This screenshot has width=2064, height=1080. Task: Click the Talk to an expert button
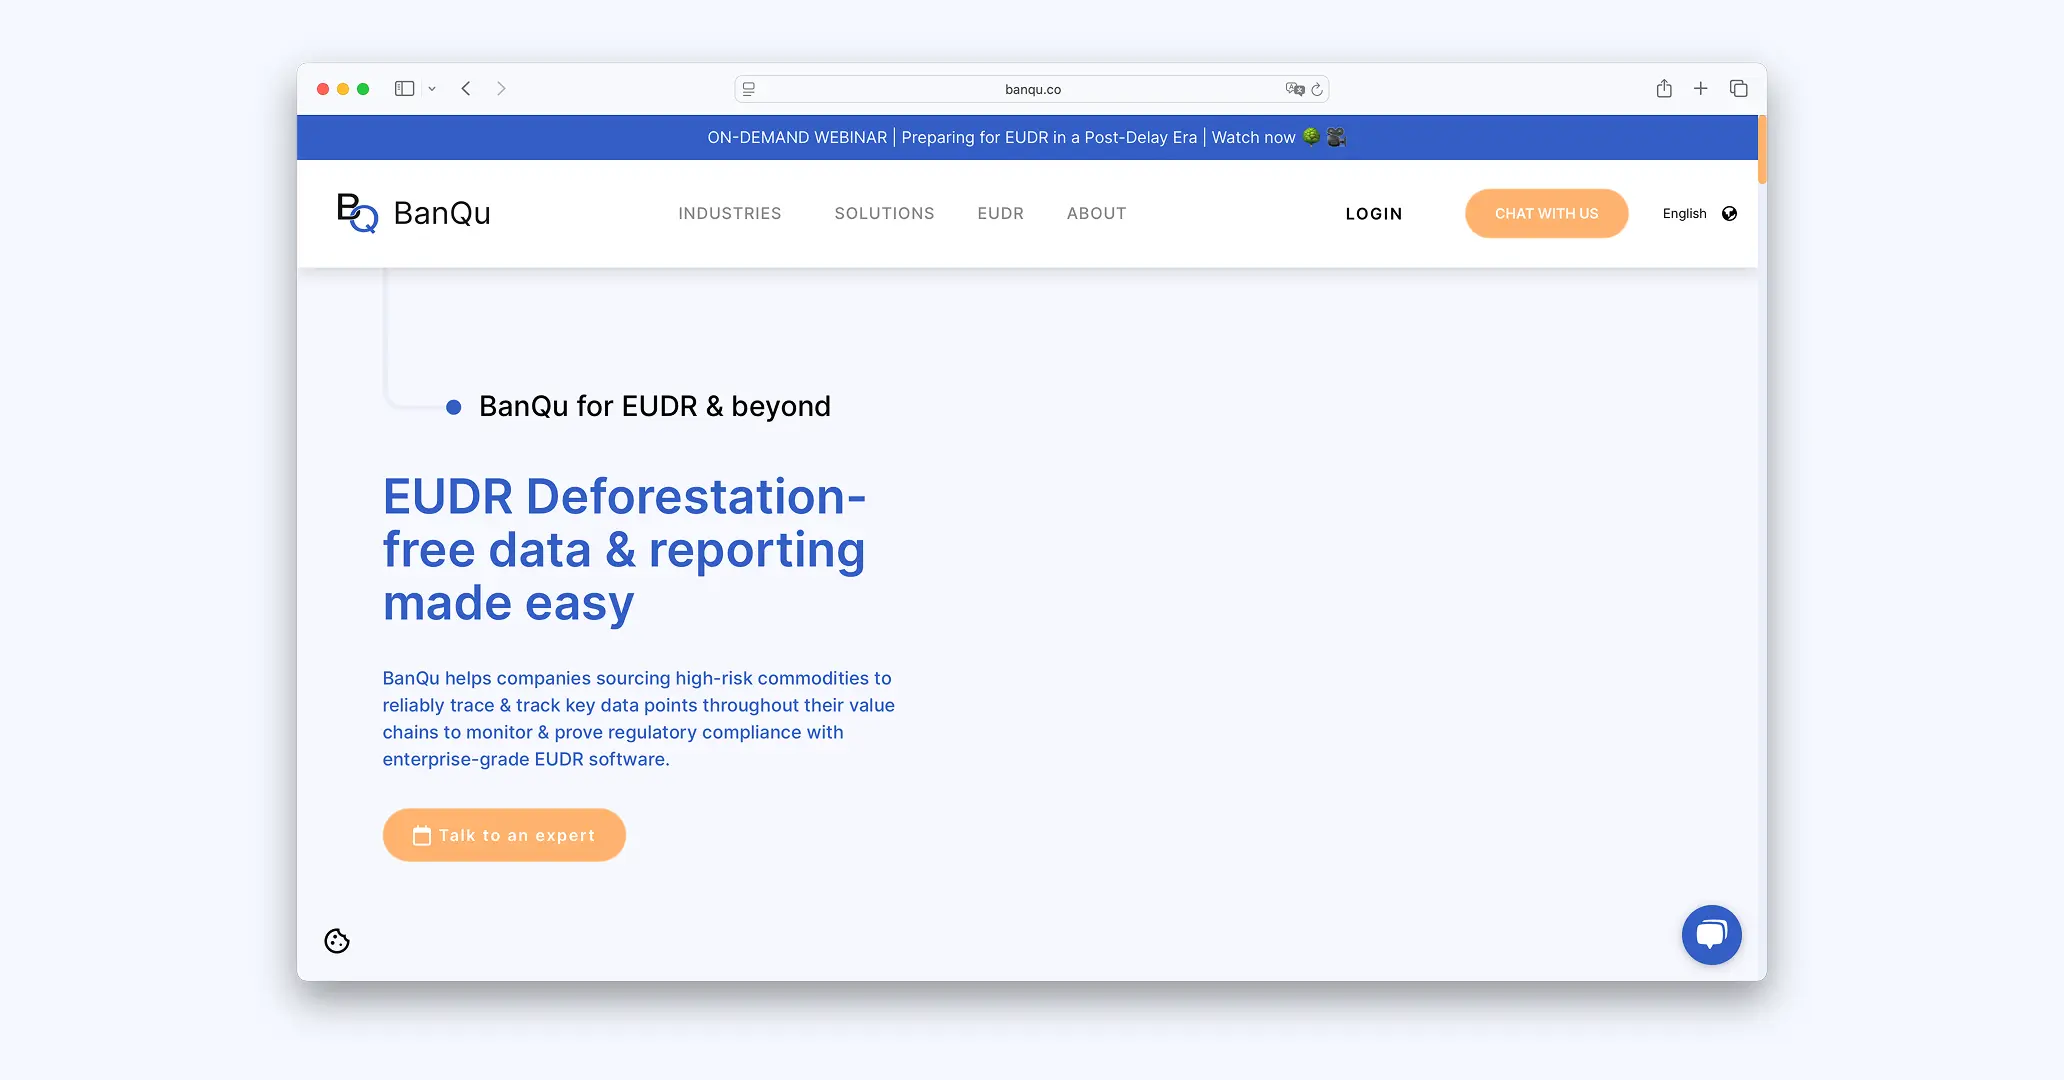(x=504, y=835)
